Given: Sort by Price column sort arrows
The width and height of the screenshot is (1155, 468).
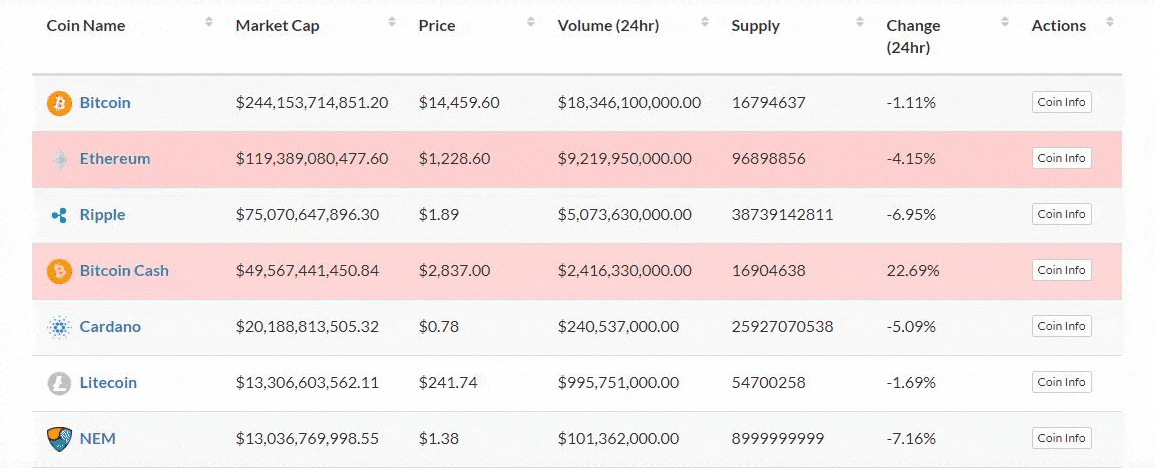Looking at the screenshot, I should point(530,22).
